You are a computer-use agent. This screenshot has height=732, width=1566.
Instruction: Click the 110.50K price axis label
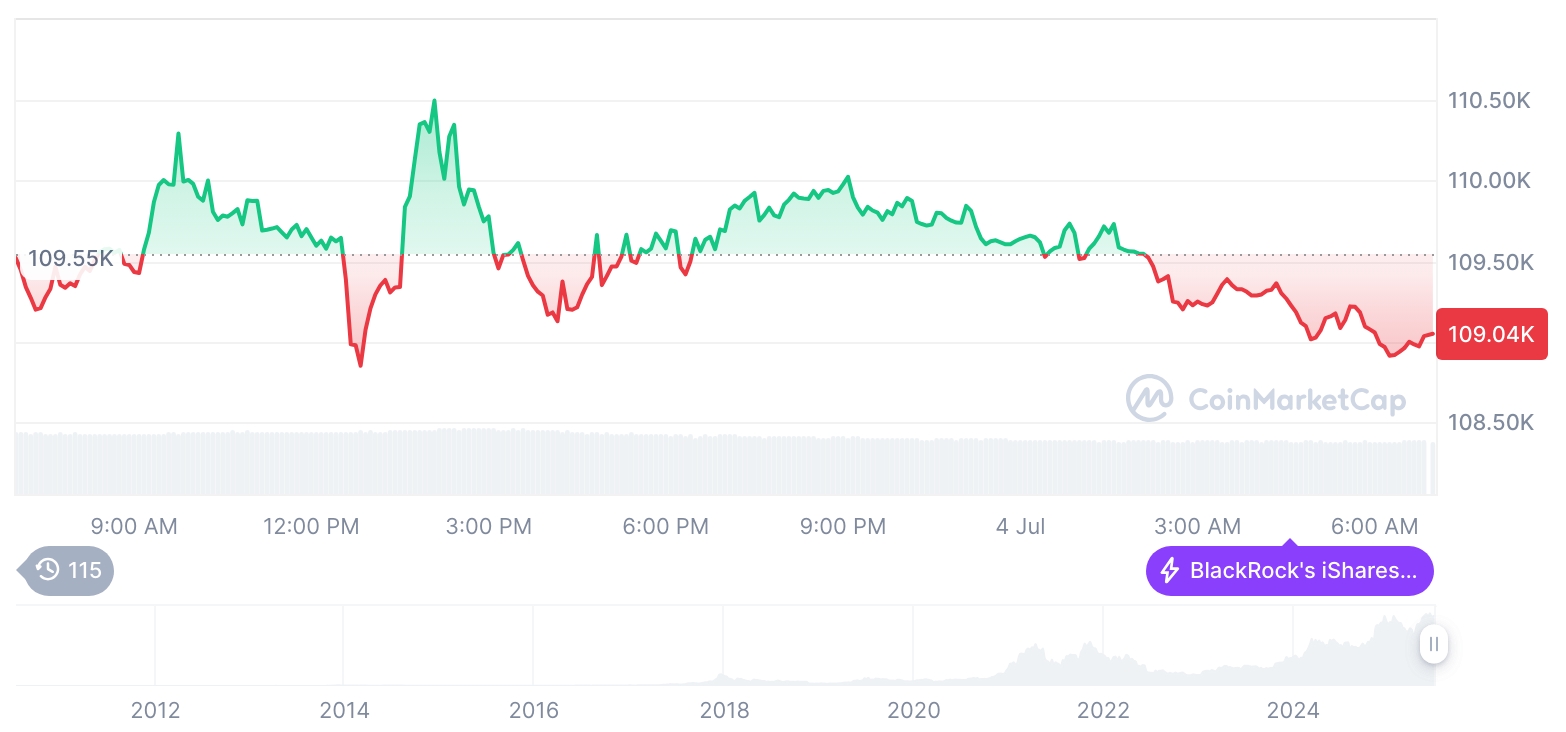pos(1489,101)
